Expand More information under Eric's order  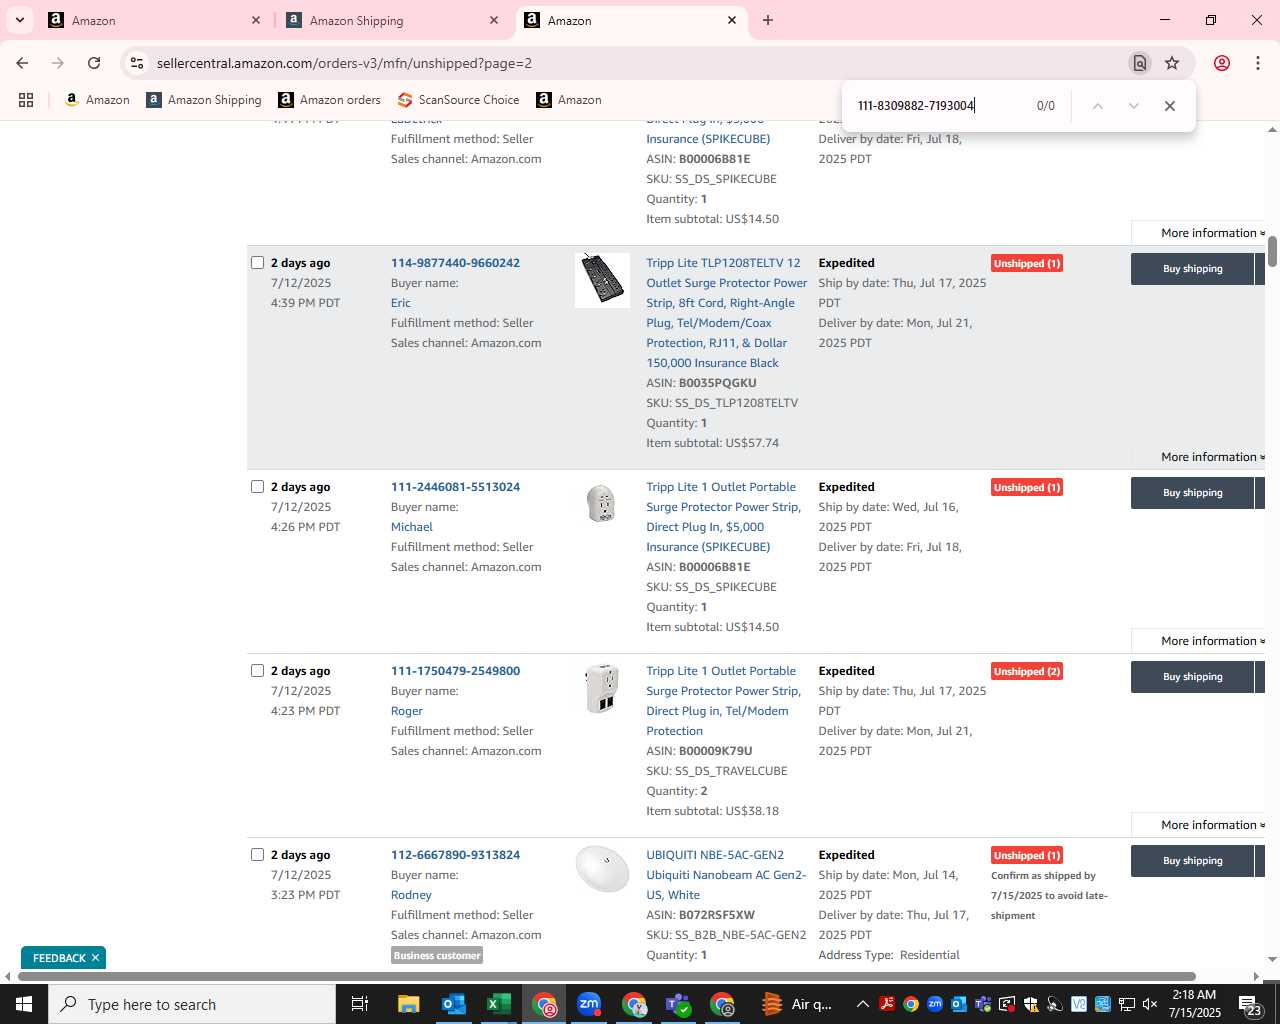[1212, 457]
